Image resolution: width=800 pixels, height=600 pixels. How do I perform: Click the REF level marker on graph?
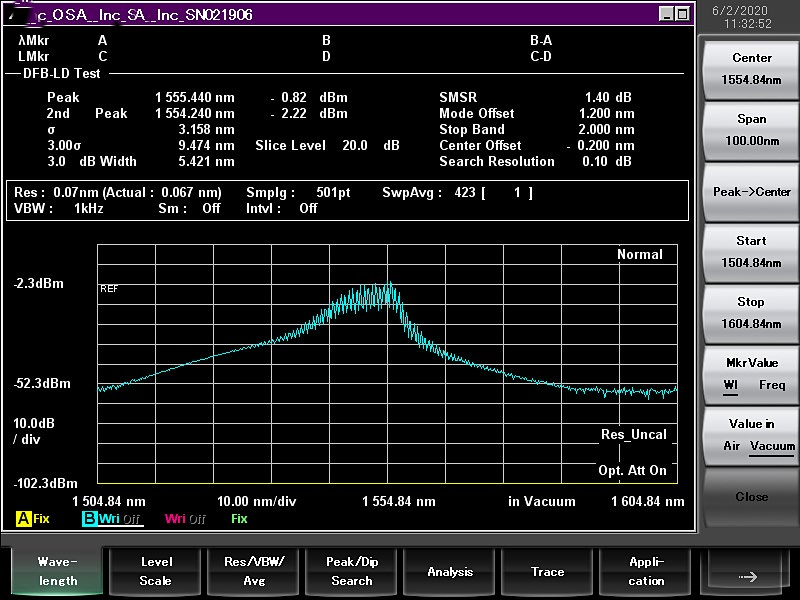point(109,289)
